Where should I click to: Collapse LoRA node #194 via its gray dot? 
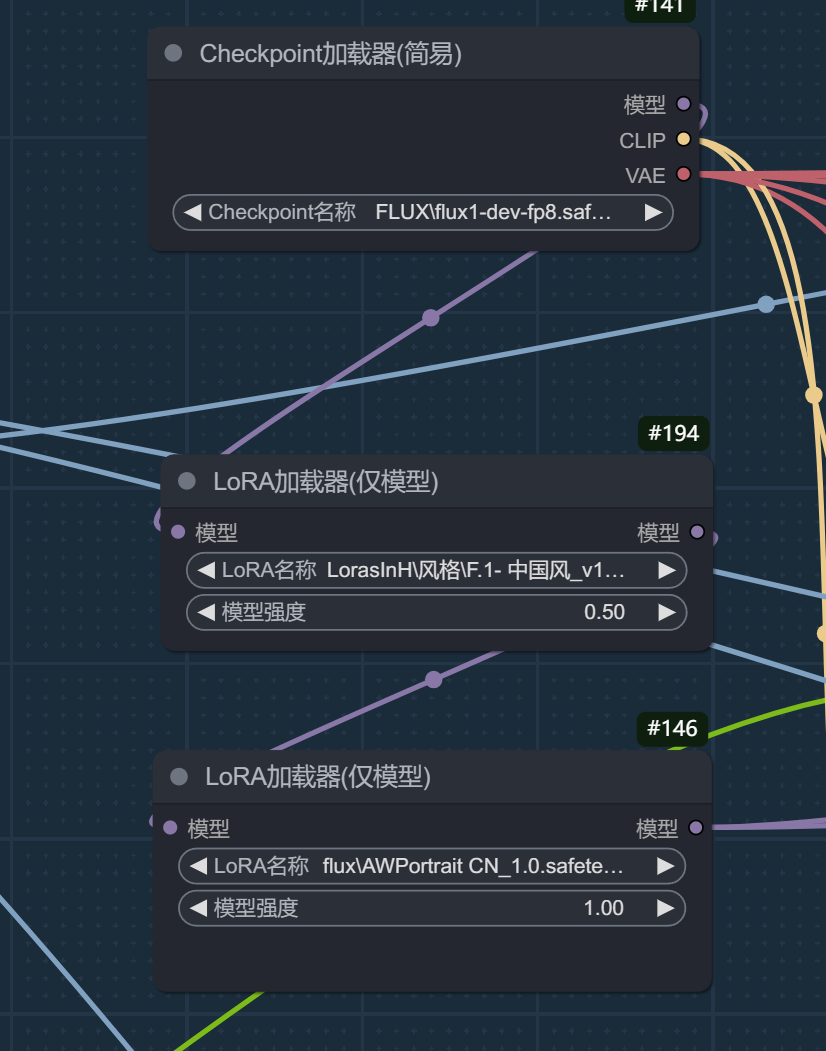(187, 481)
